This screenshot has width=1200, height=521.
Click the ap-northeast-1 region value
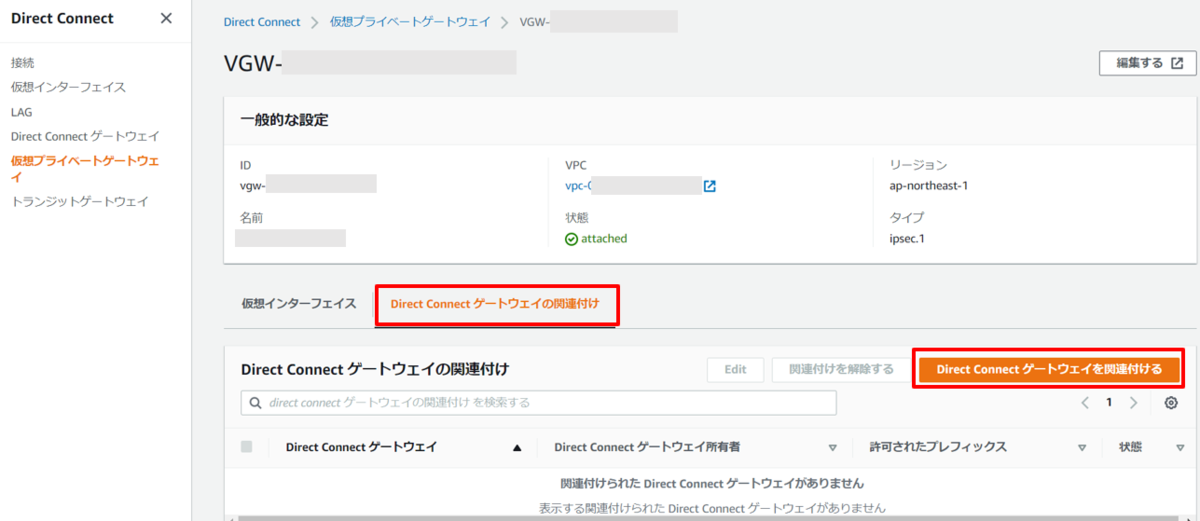(x=929, y=186)
